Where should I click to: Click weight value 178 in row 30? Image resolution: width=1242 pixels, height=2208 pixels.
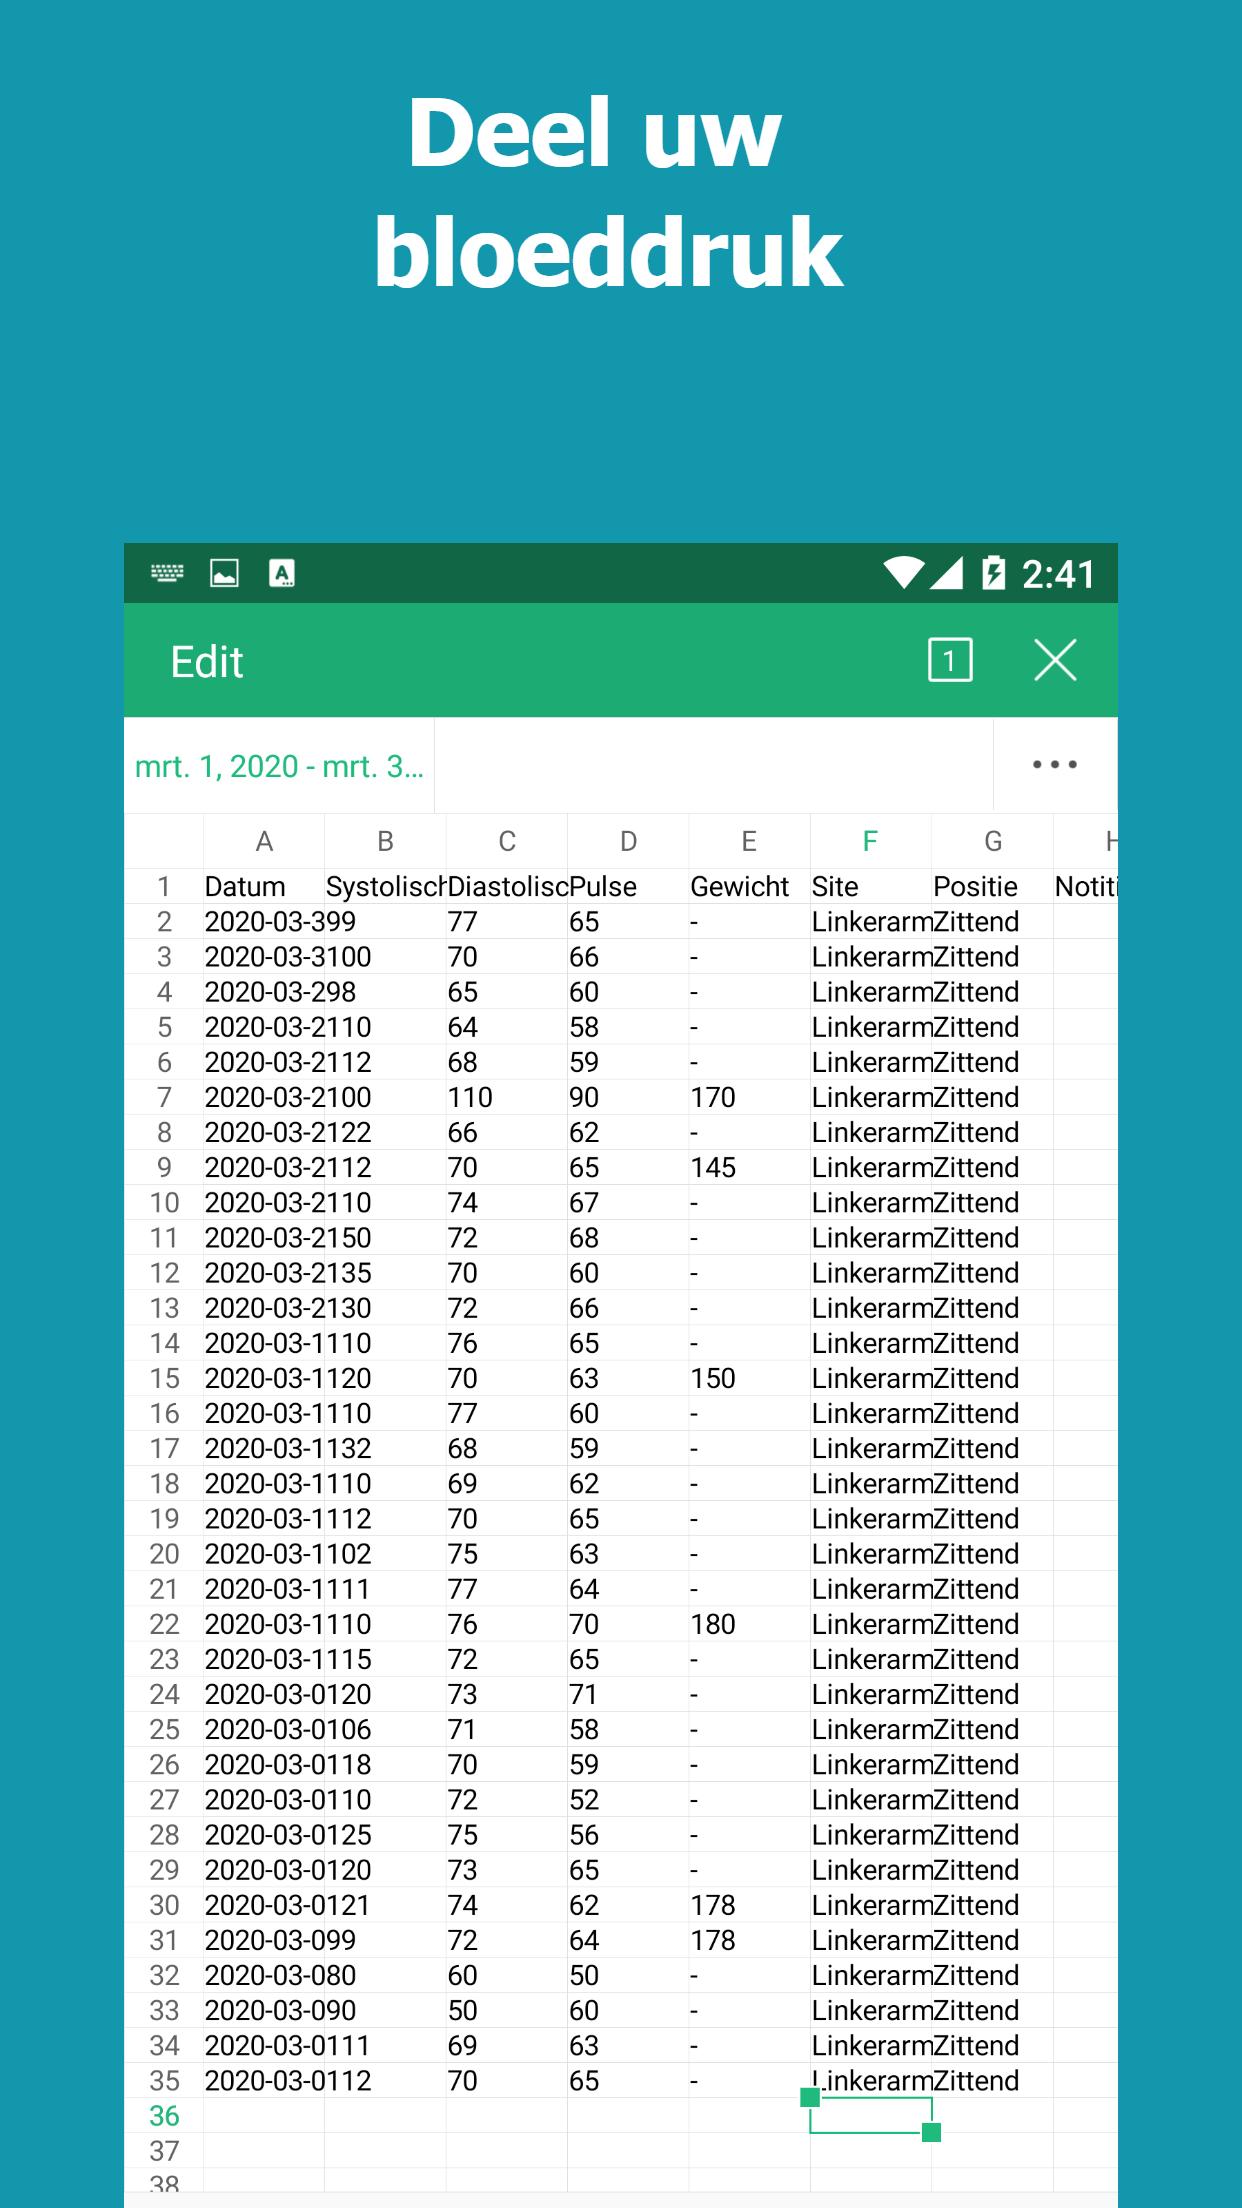tap(749, 1905)
